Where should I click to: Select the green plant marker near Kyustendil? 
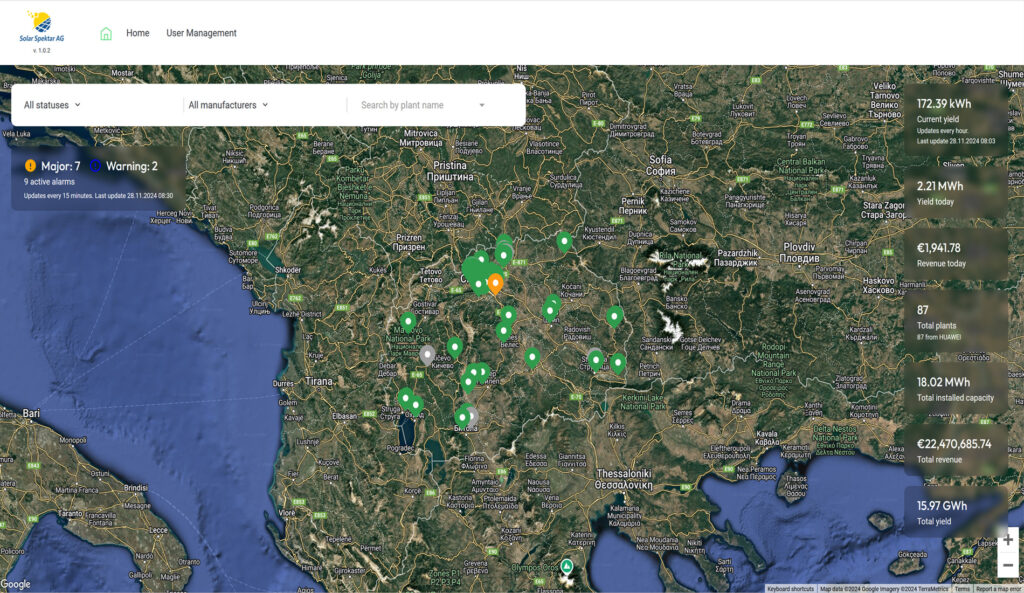564,240
